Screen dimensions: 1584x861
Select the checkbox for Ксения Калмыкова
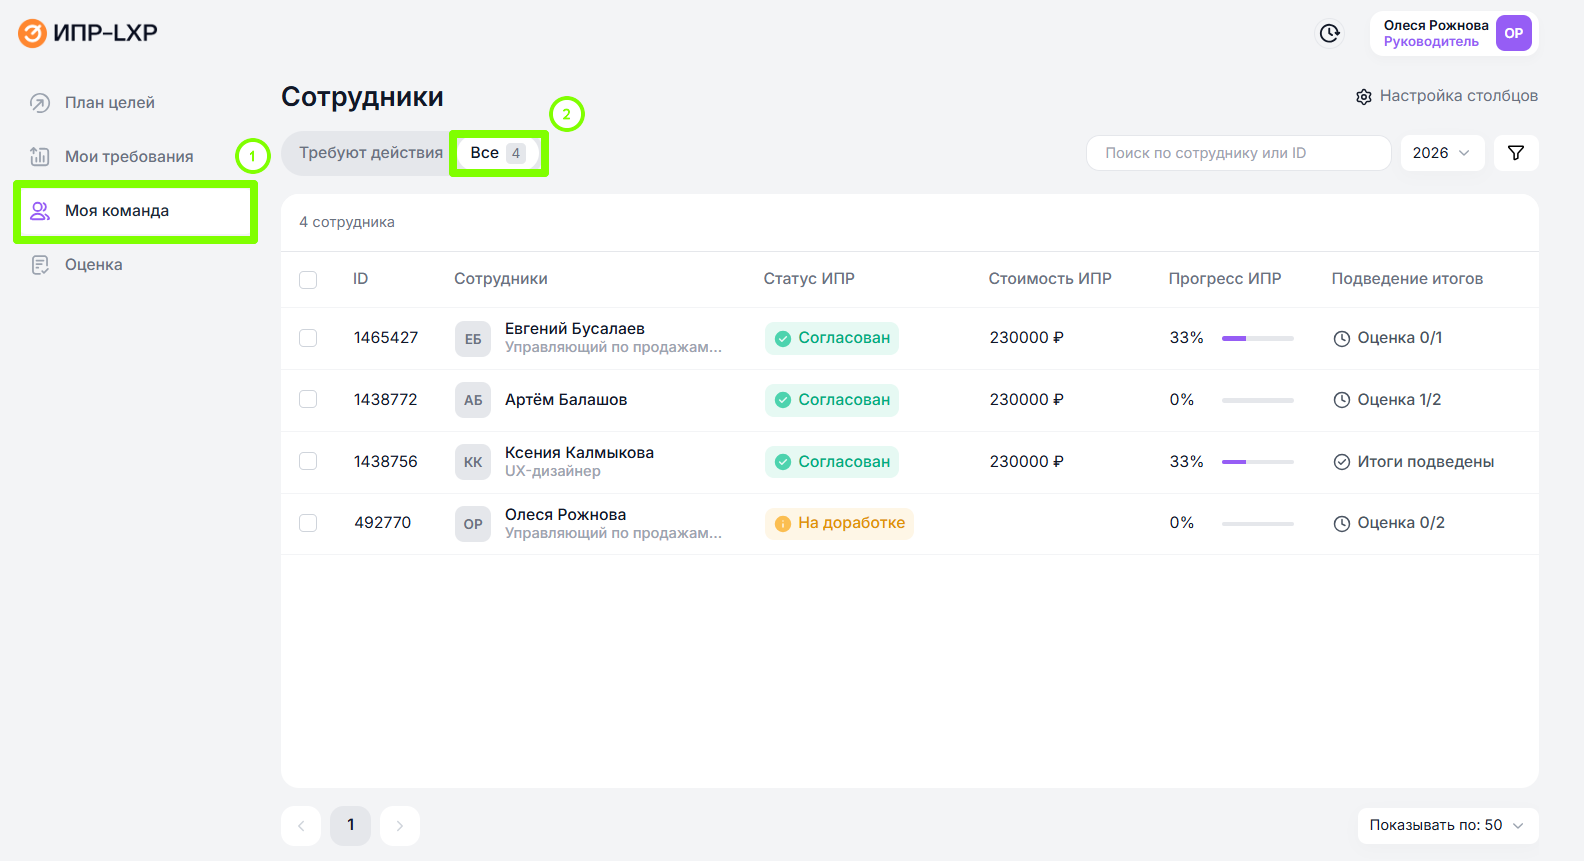308,462
